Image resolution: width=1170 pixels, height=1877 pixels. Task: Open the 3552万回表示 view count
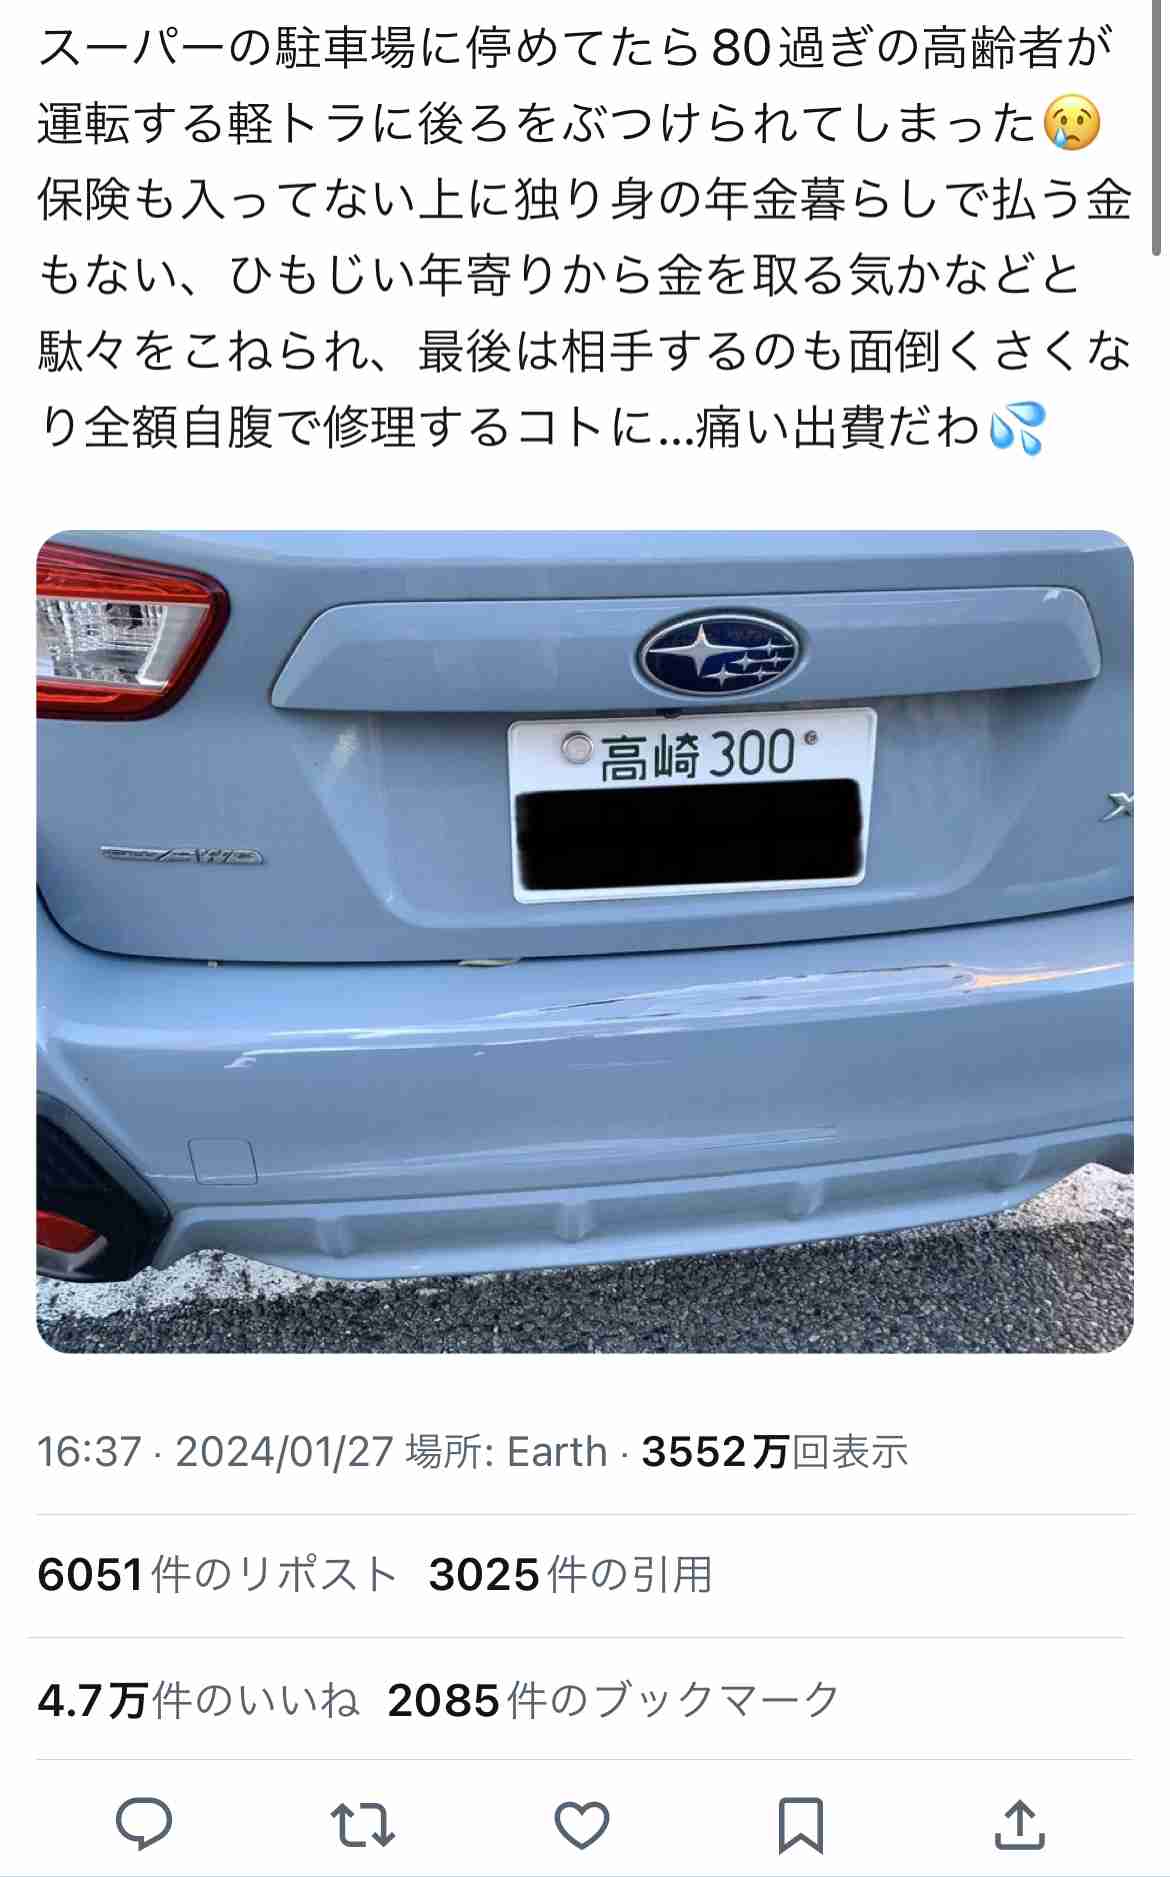[x=775, y=1452]
